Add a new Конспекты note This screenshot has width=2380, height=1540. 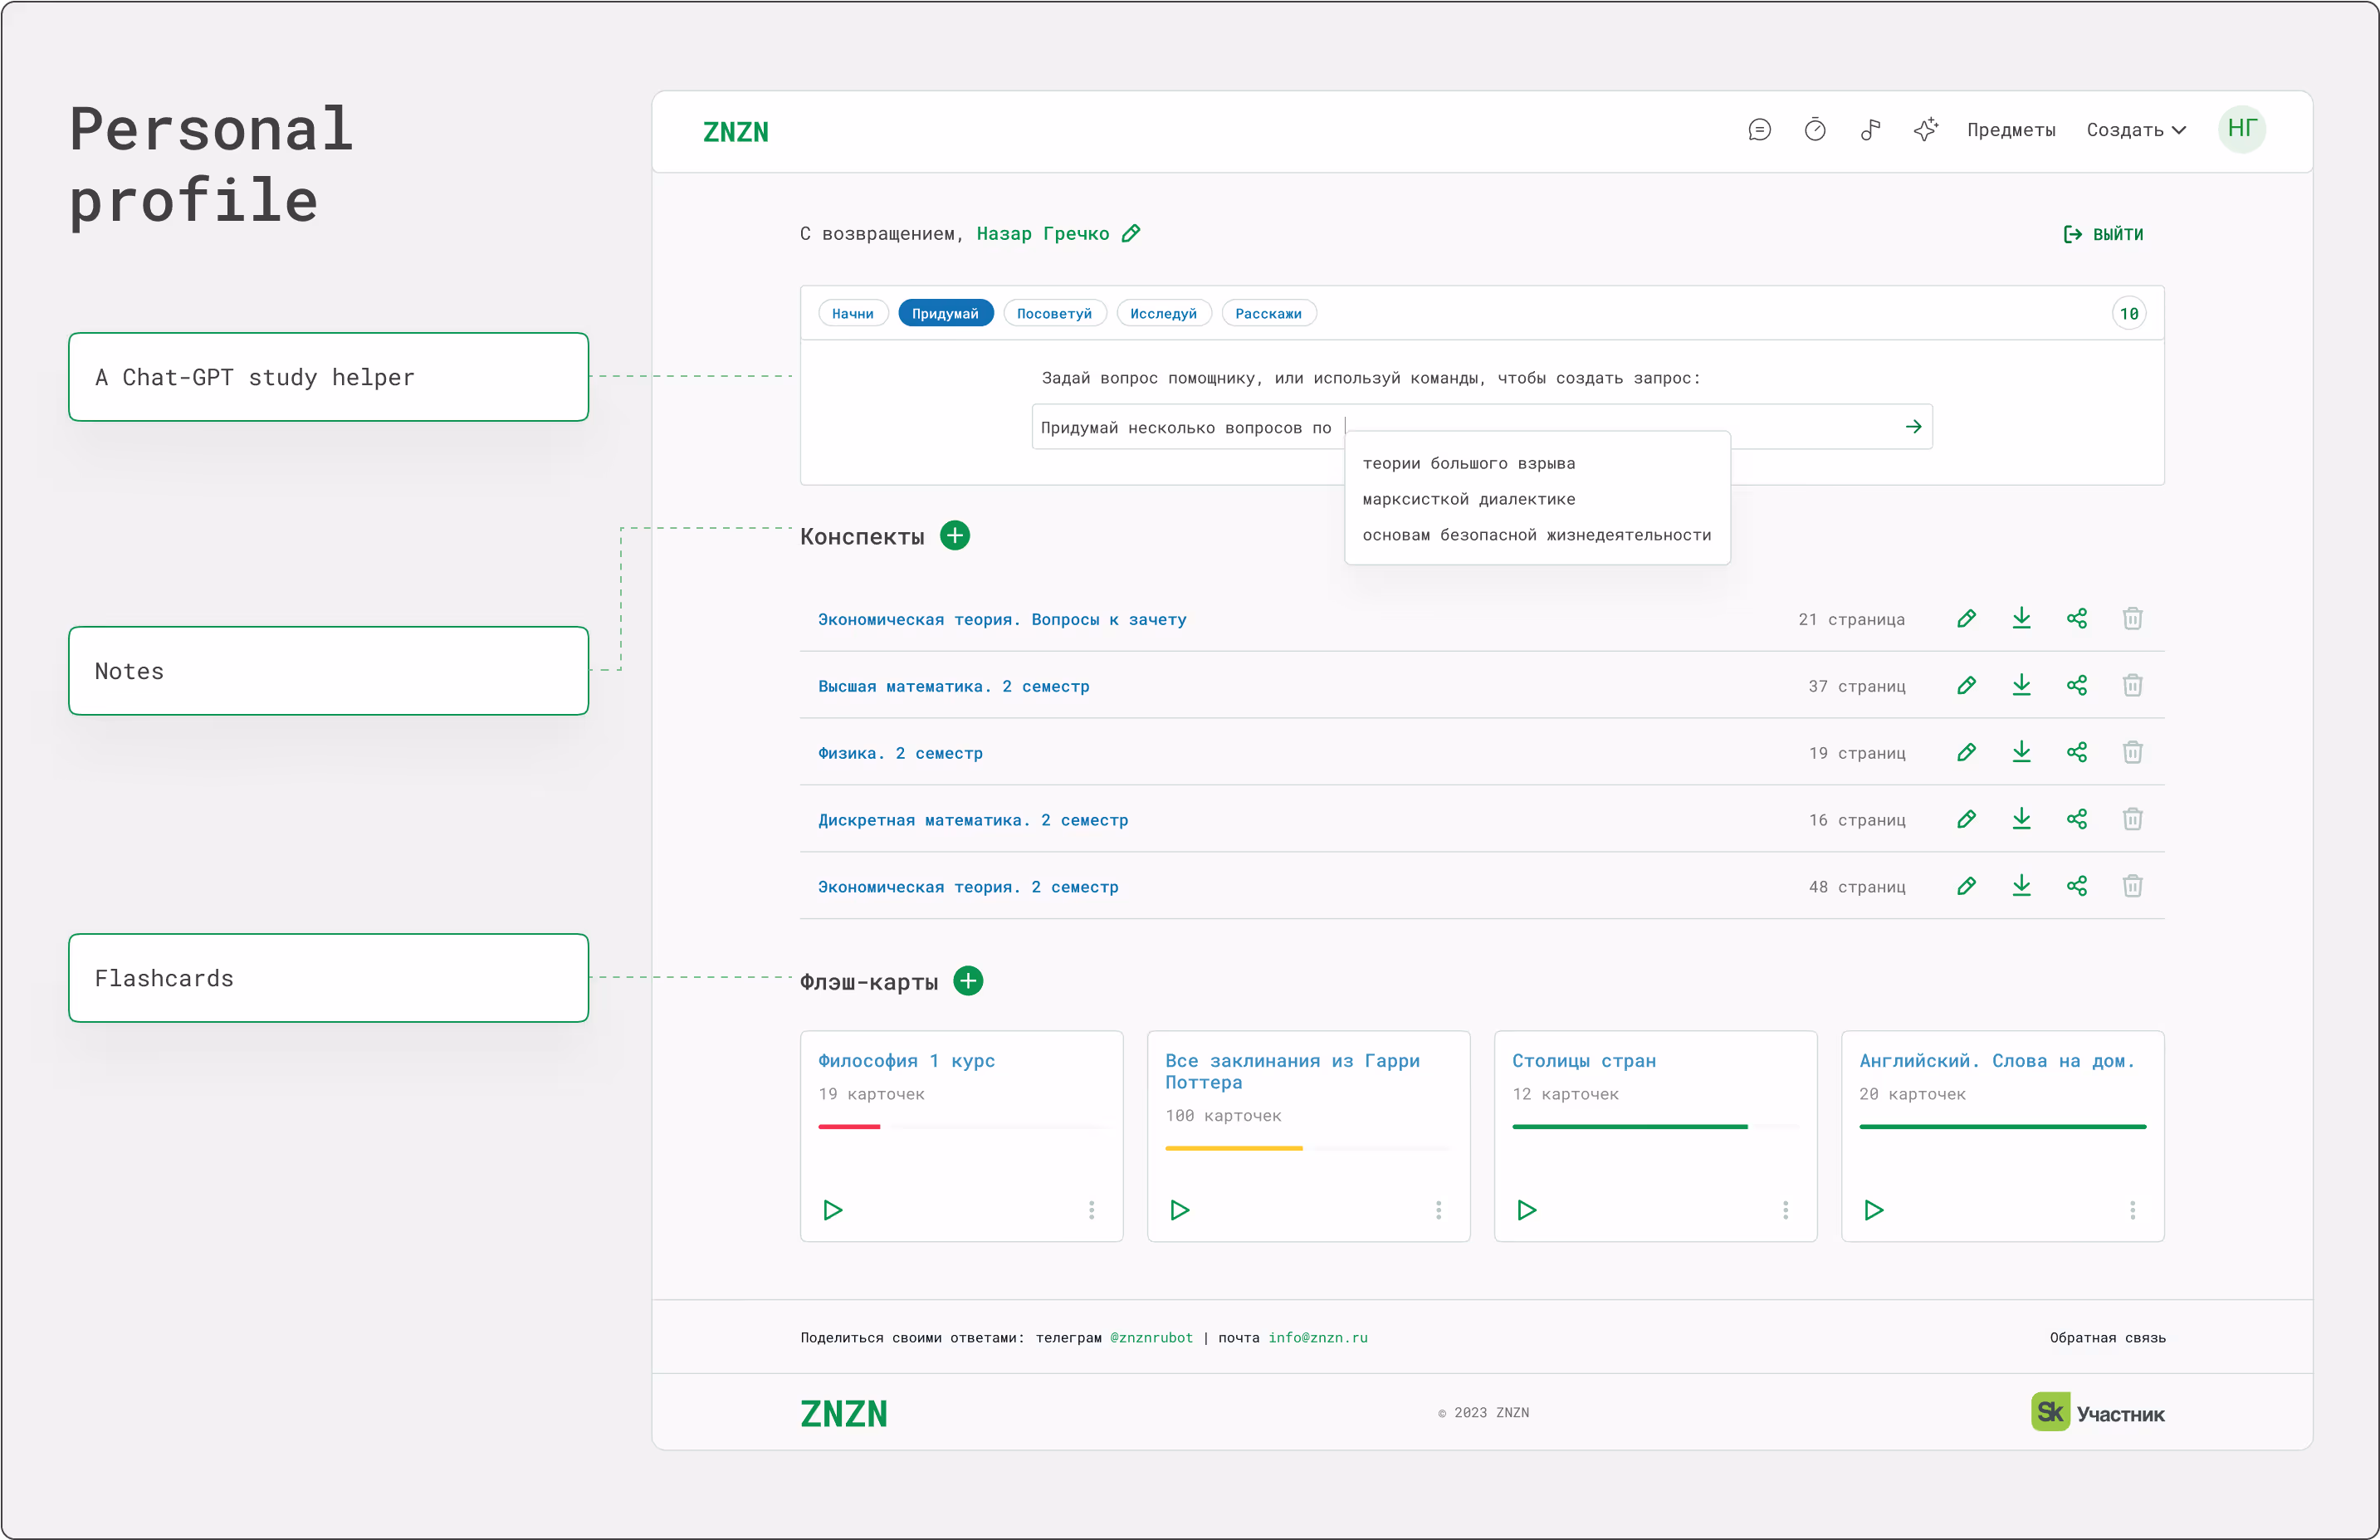955,536
